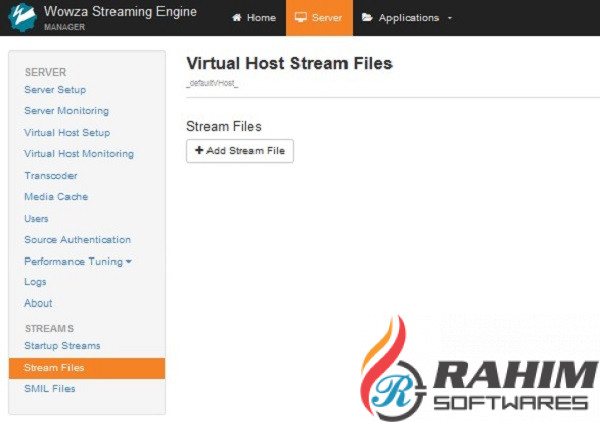Open SMIL Files page
600x422 pixels.
(50, 389)
